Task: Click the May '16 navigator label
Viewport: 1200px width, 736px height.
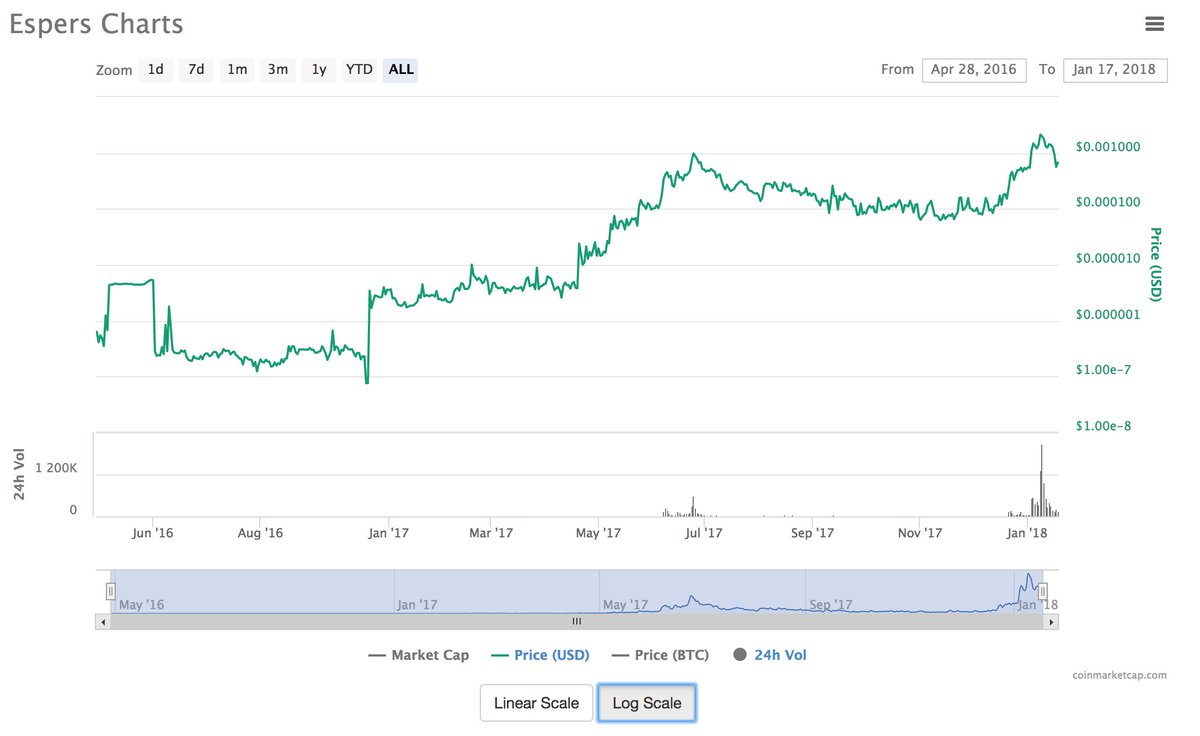Action: coord(142,605)
